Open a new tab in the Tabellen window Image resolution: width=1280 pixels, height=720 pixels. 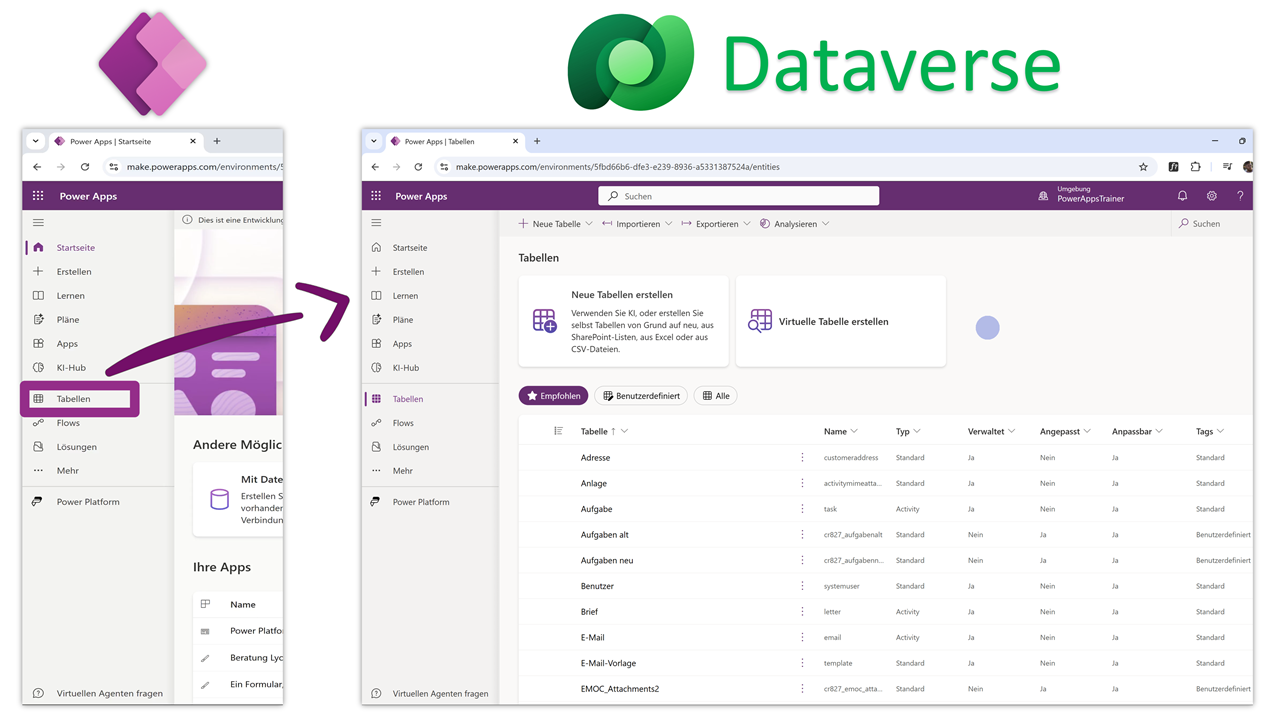point(537,141)
